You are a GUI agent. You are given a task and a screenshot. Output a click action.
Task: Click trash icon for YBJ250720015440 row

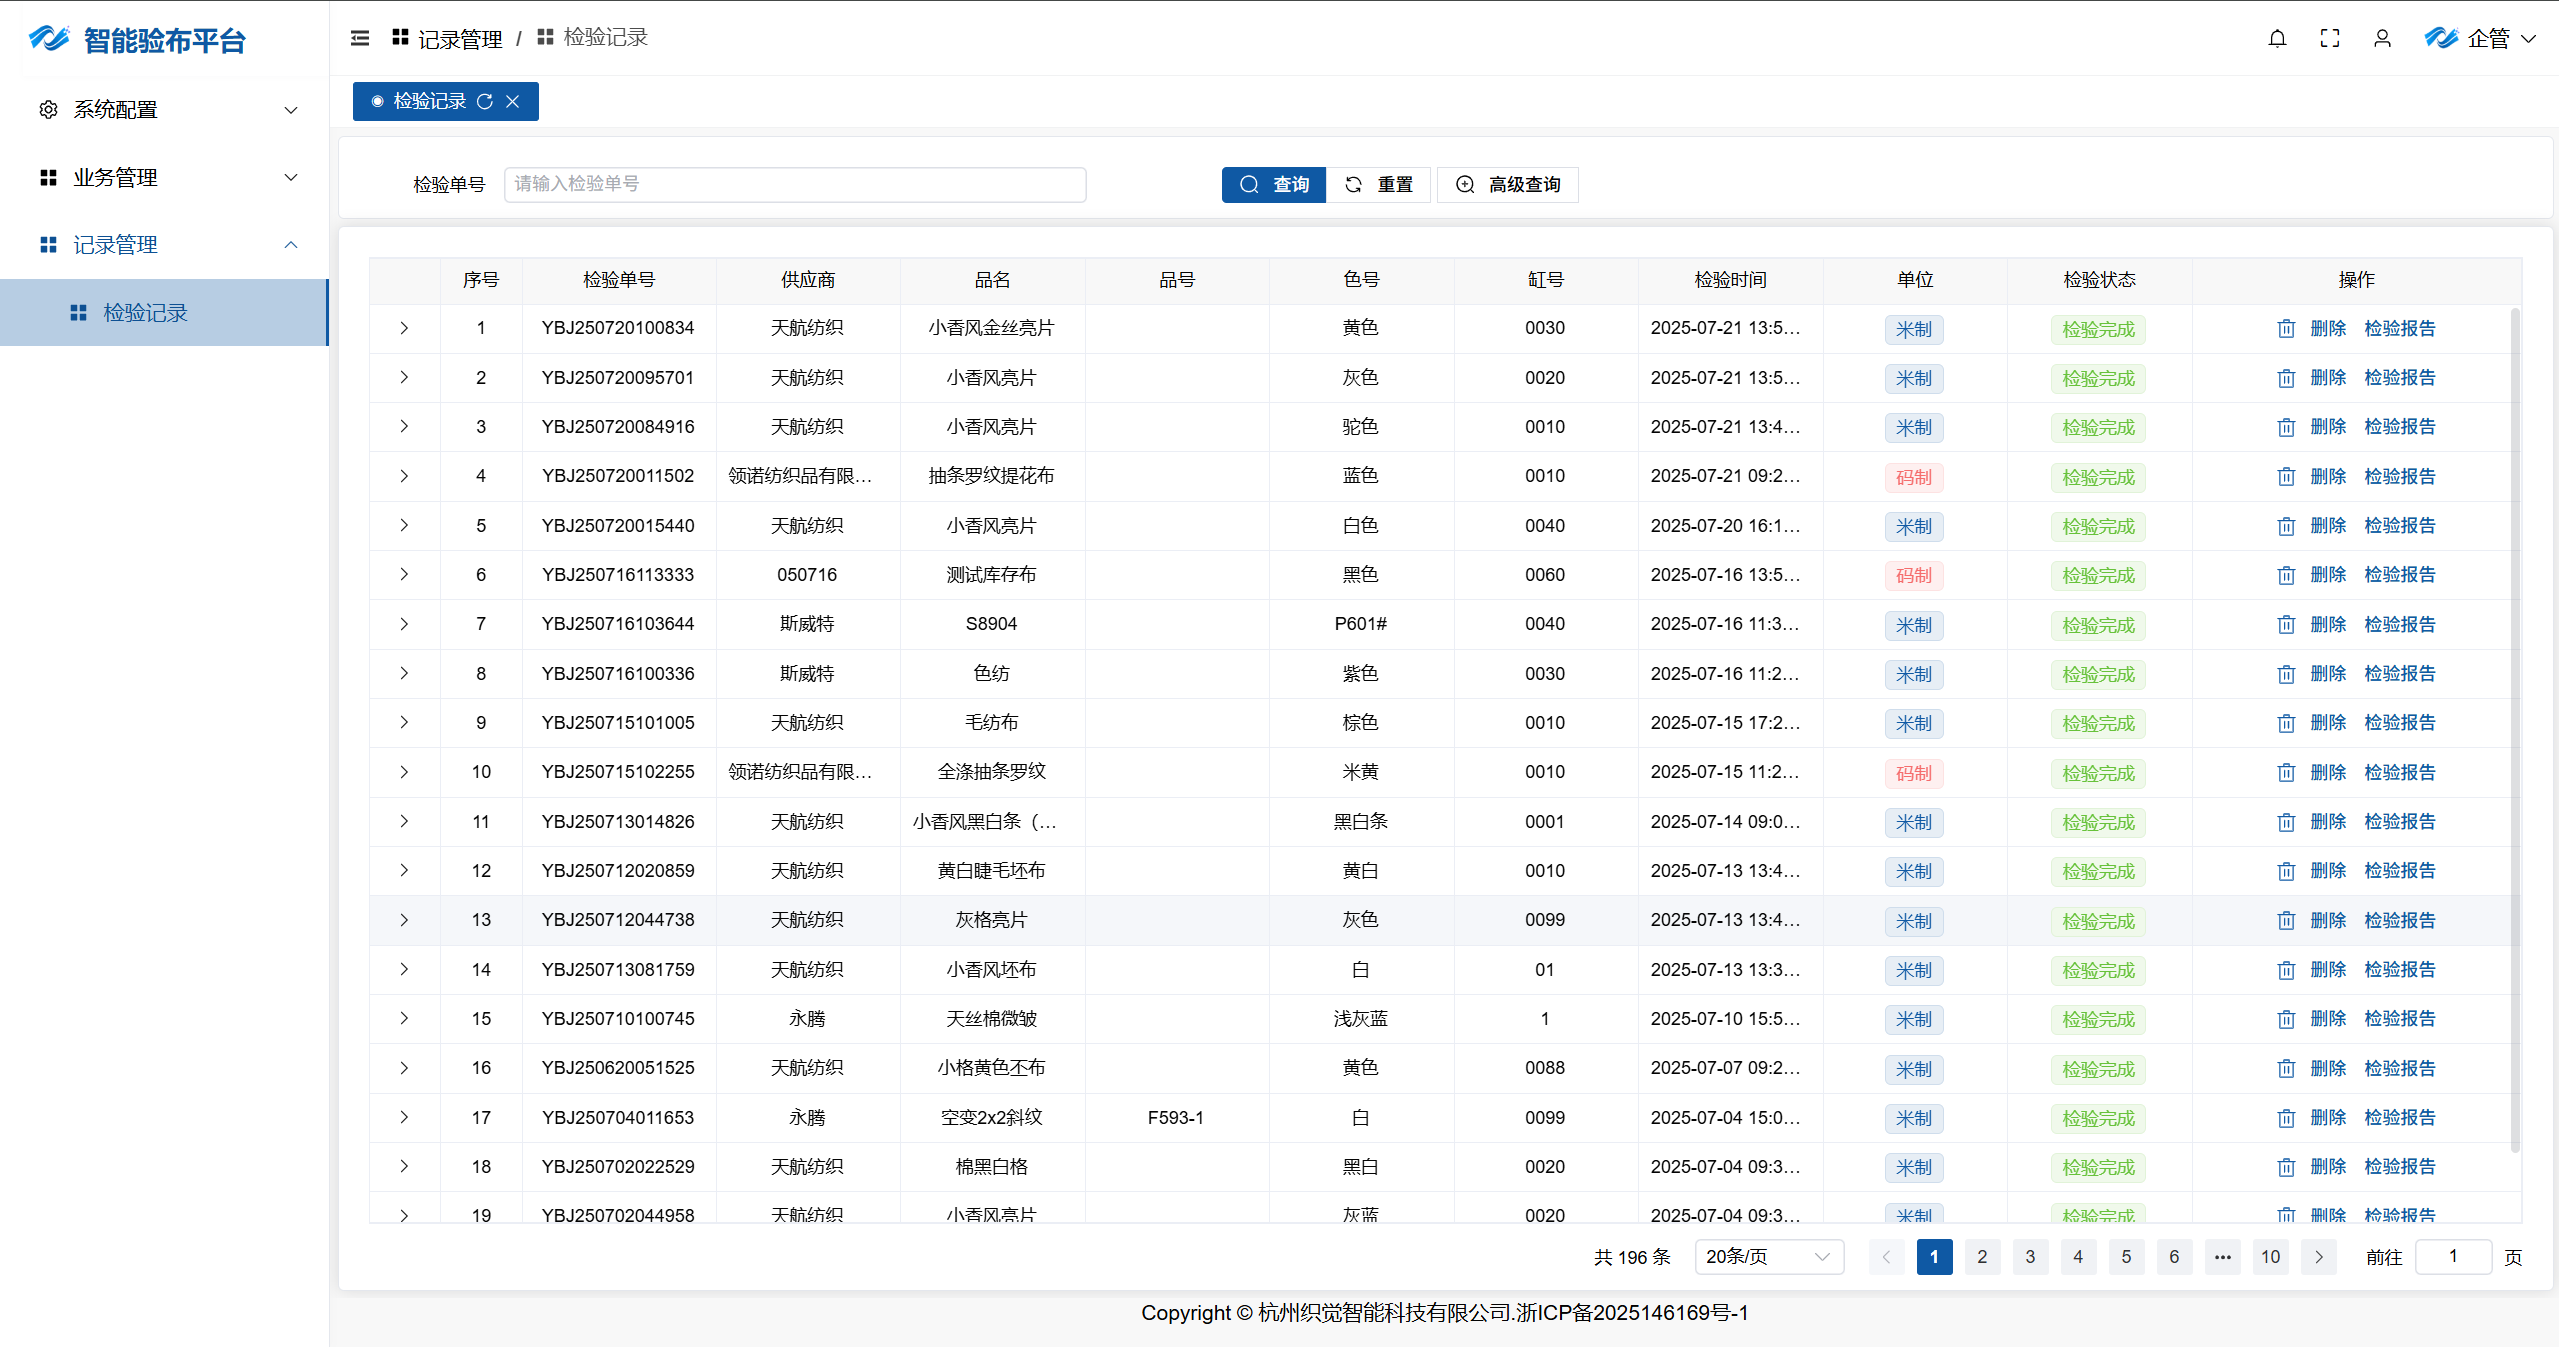[x=2286, y=526]
